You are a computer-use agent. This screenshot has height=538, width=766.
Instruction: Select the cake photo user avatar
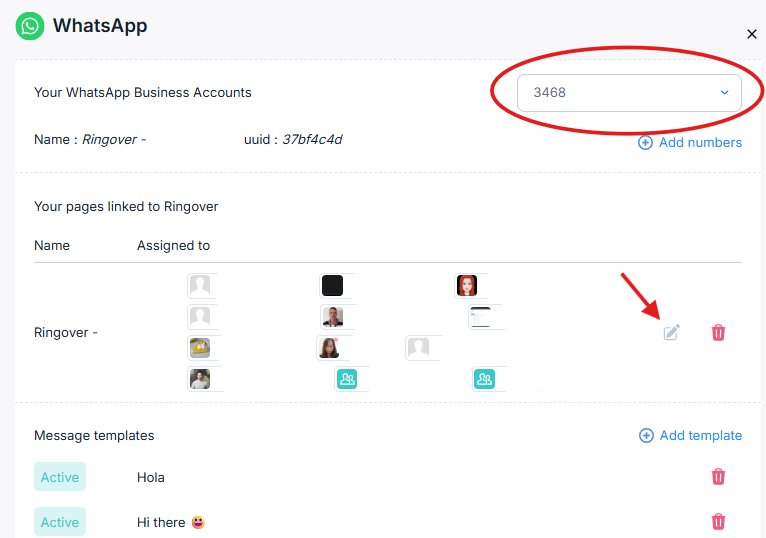[200, 348]
